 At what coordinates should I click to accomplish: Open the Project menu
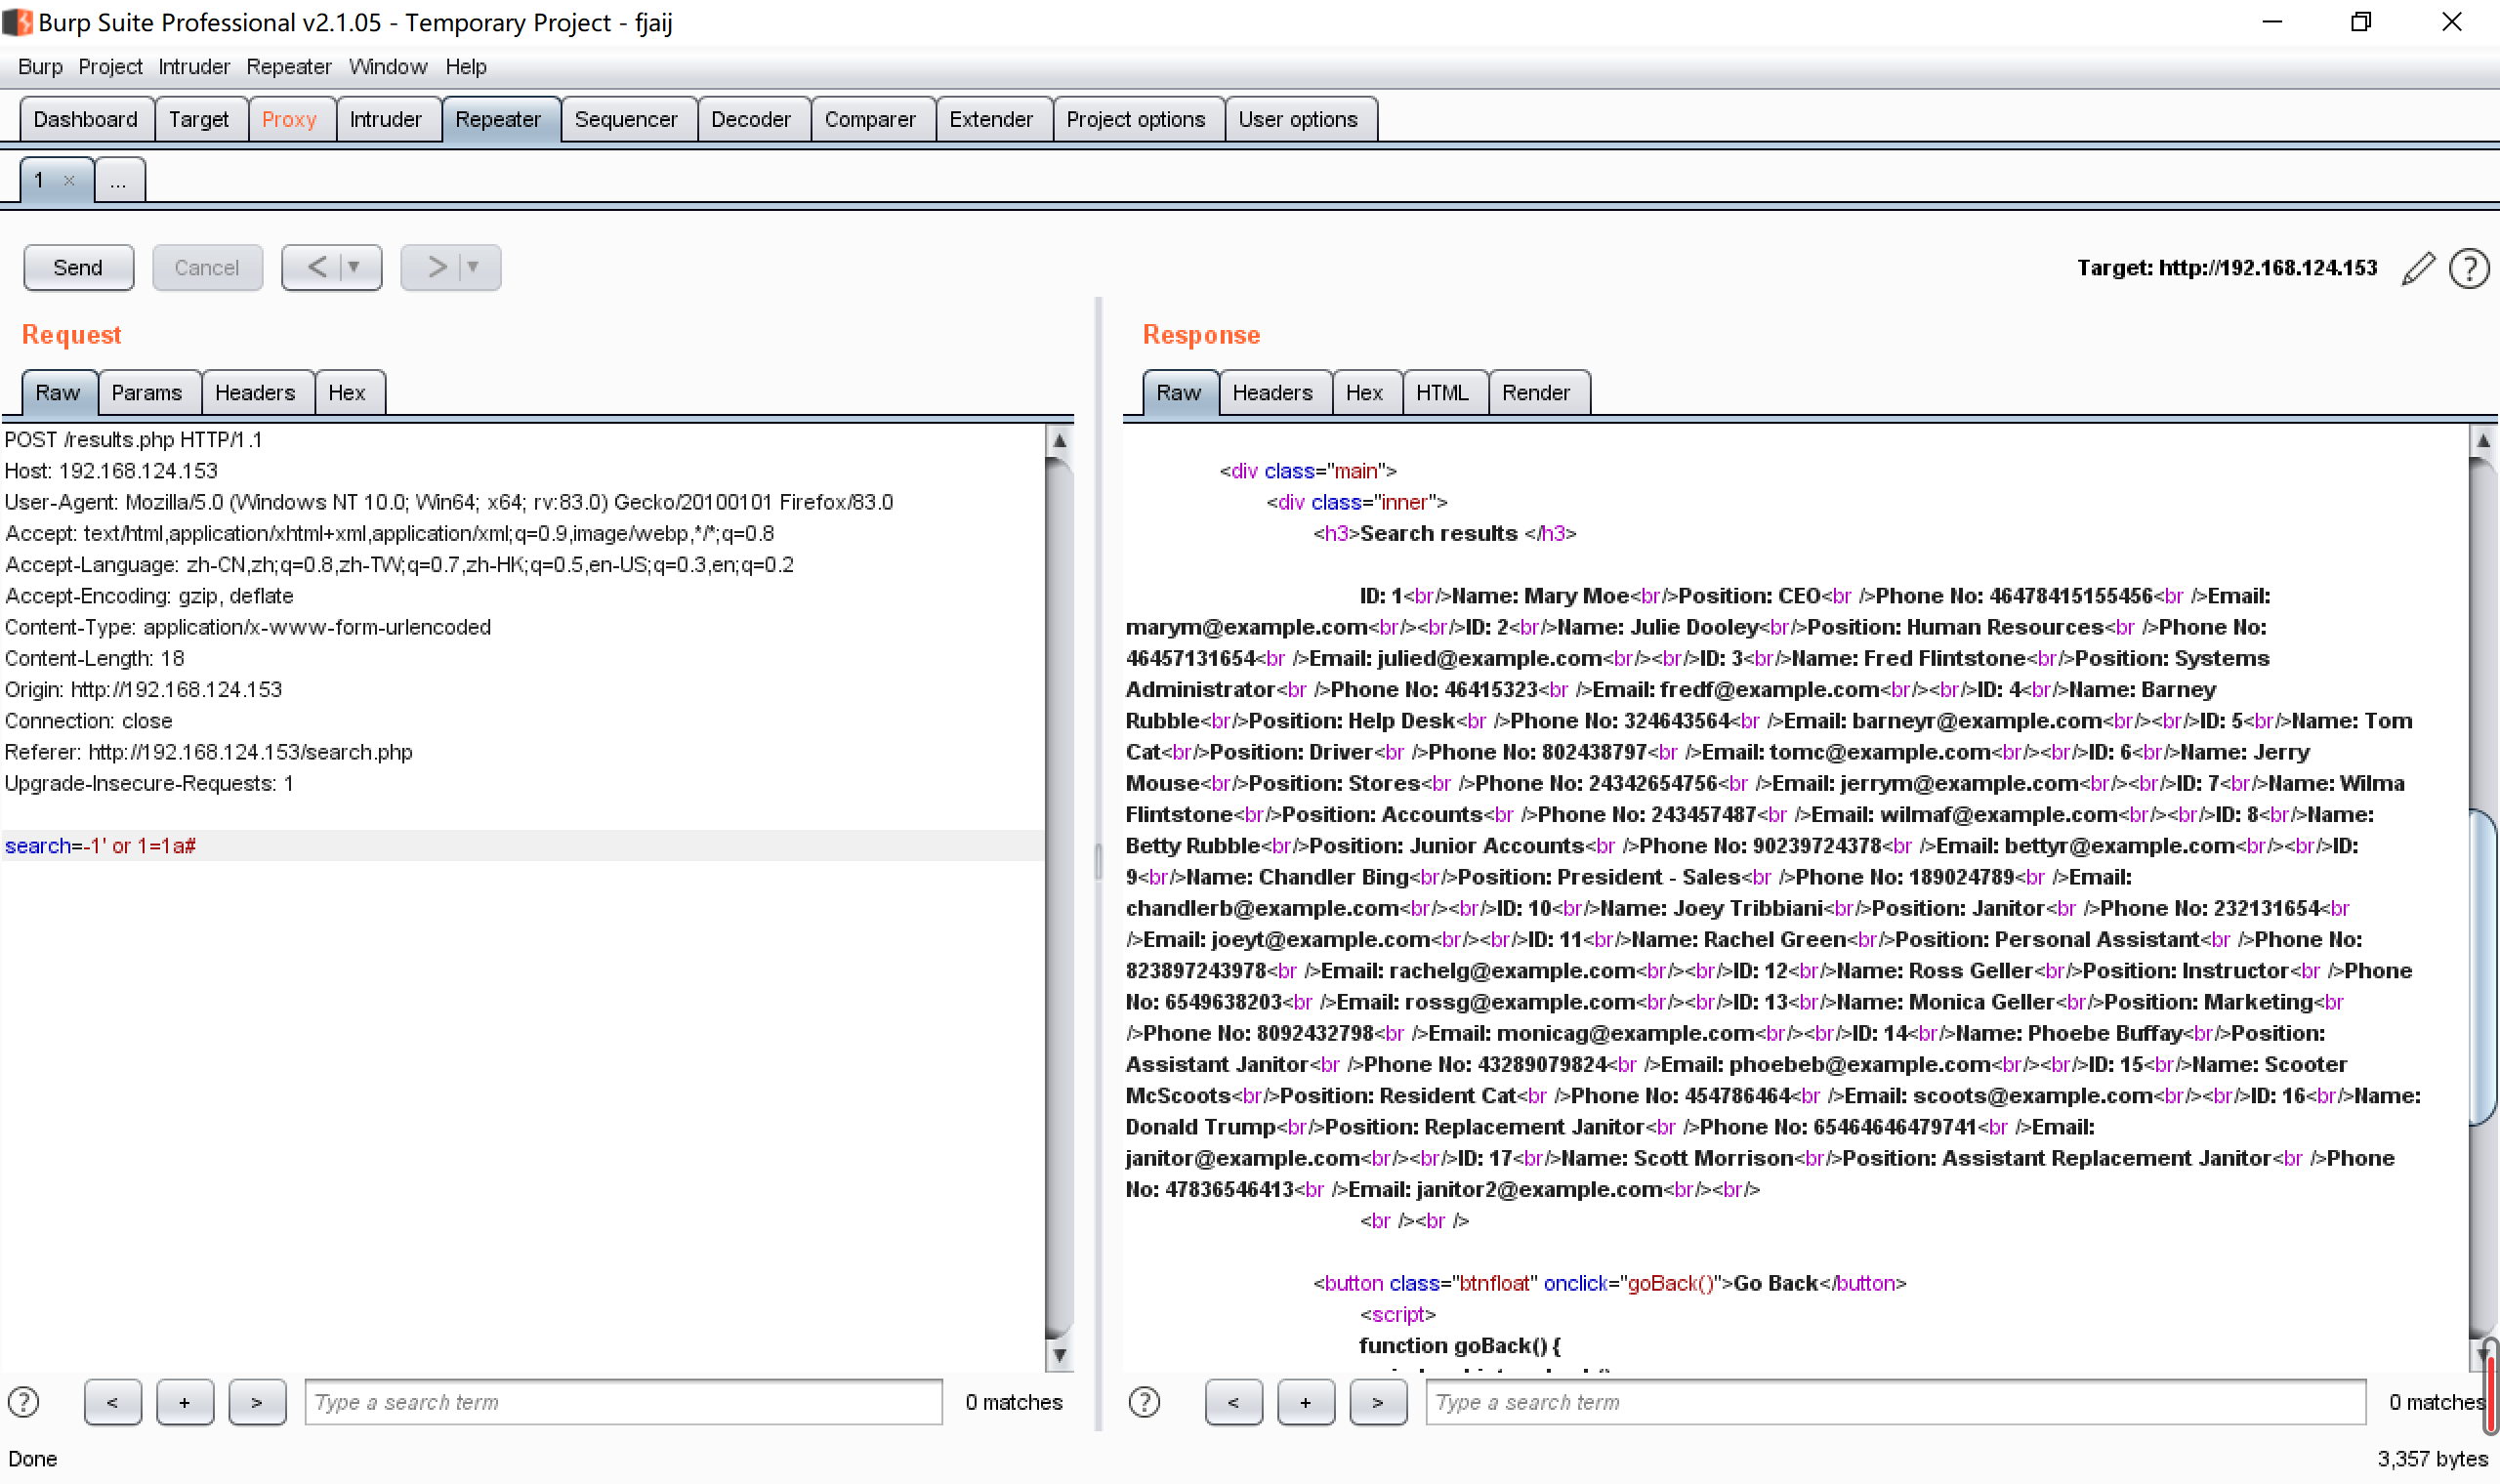tap(110, 67)
